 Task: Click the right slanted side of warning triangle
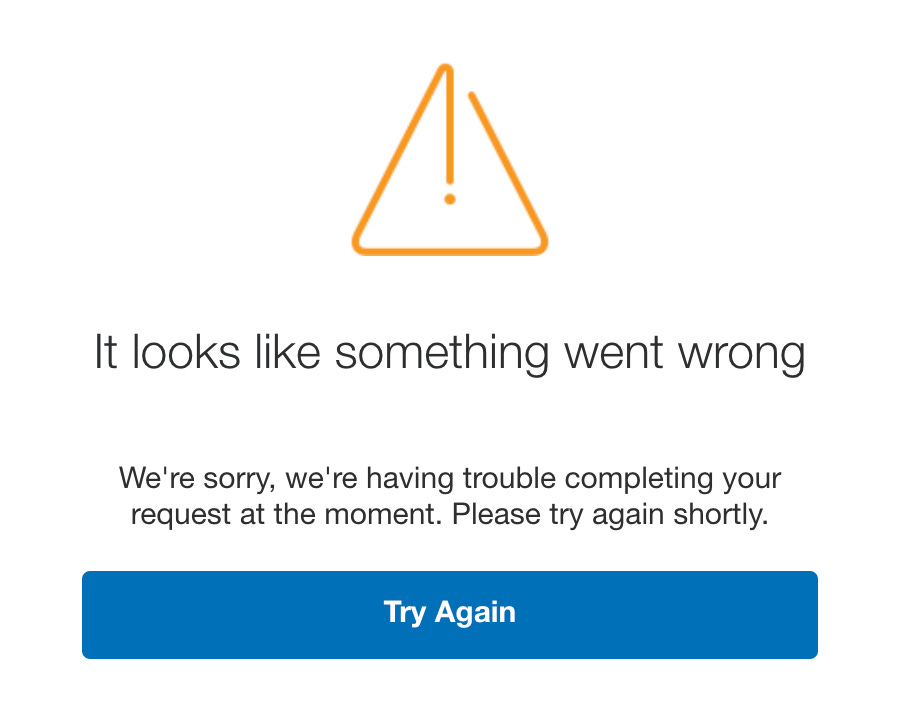coord(507,167)
